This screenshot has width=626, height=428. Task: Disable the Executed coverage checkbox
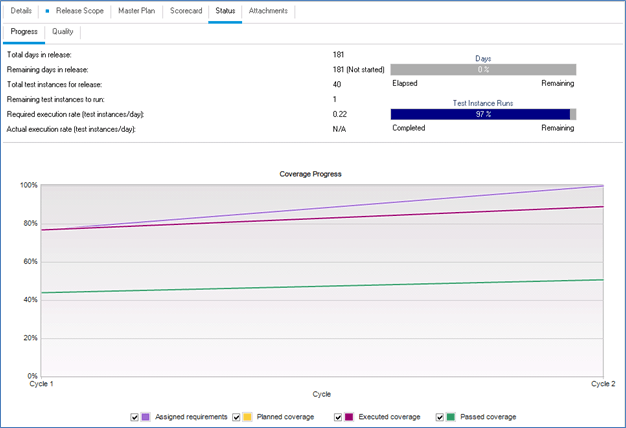[337, 416]
